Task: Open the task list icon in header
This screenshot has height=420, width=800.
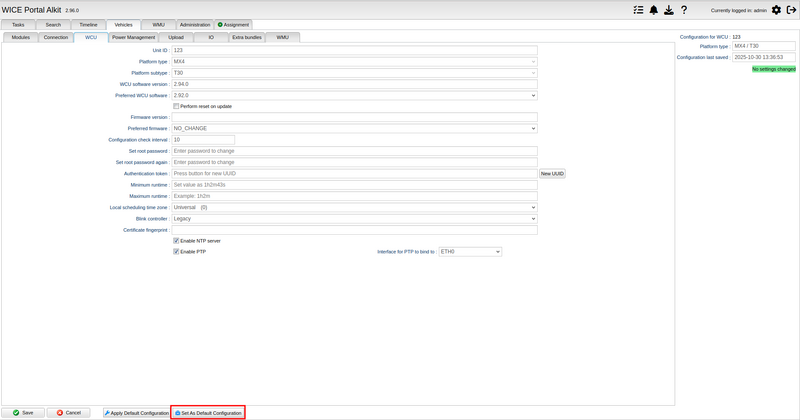Action: click(x=638, y=10)
